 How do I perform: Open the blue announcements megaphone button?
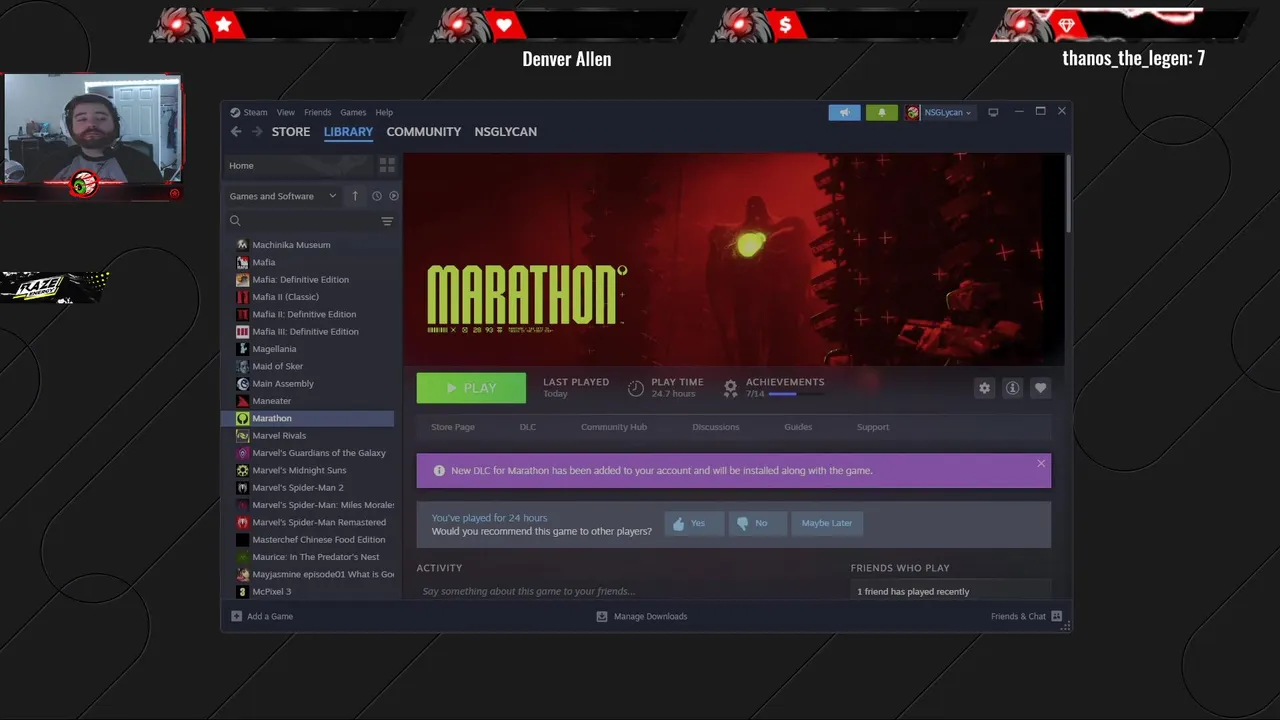(x=844, y=112)
